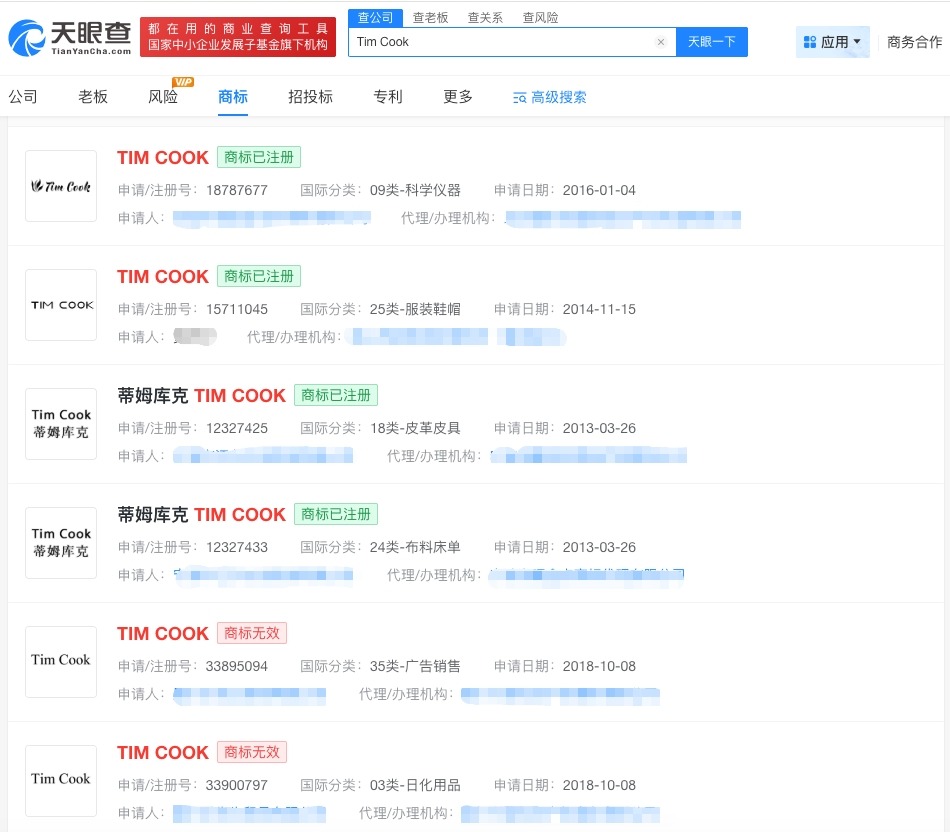This screenshot has height=832, width=950.
Task: Switch to the 风险 results tab
Action: coord(163,97)
